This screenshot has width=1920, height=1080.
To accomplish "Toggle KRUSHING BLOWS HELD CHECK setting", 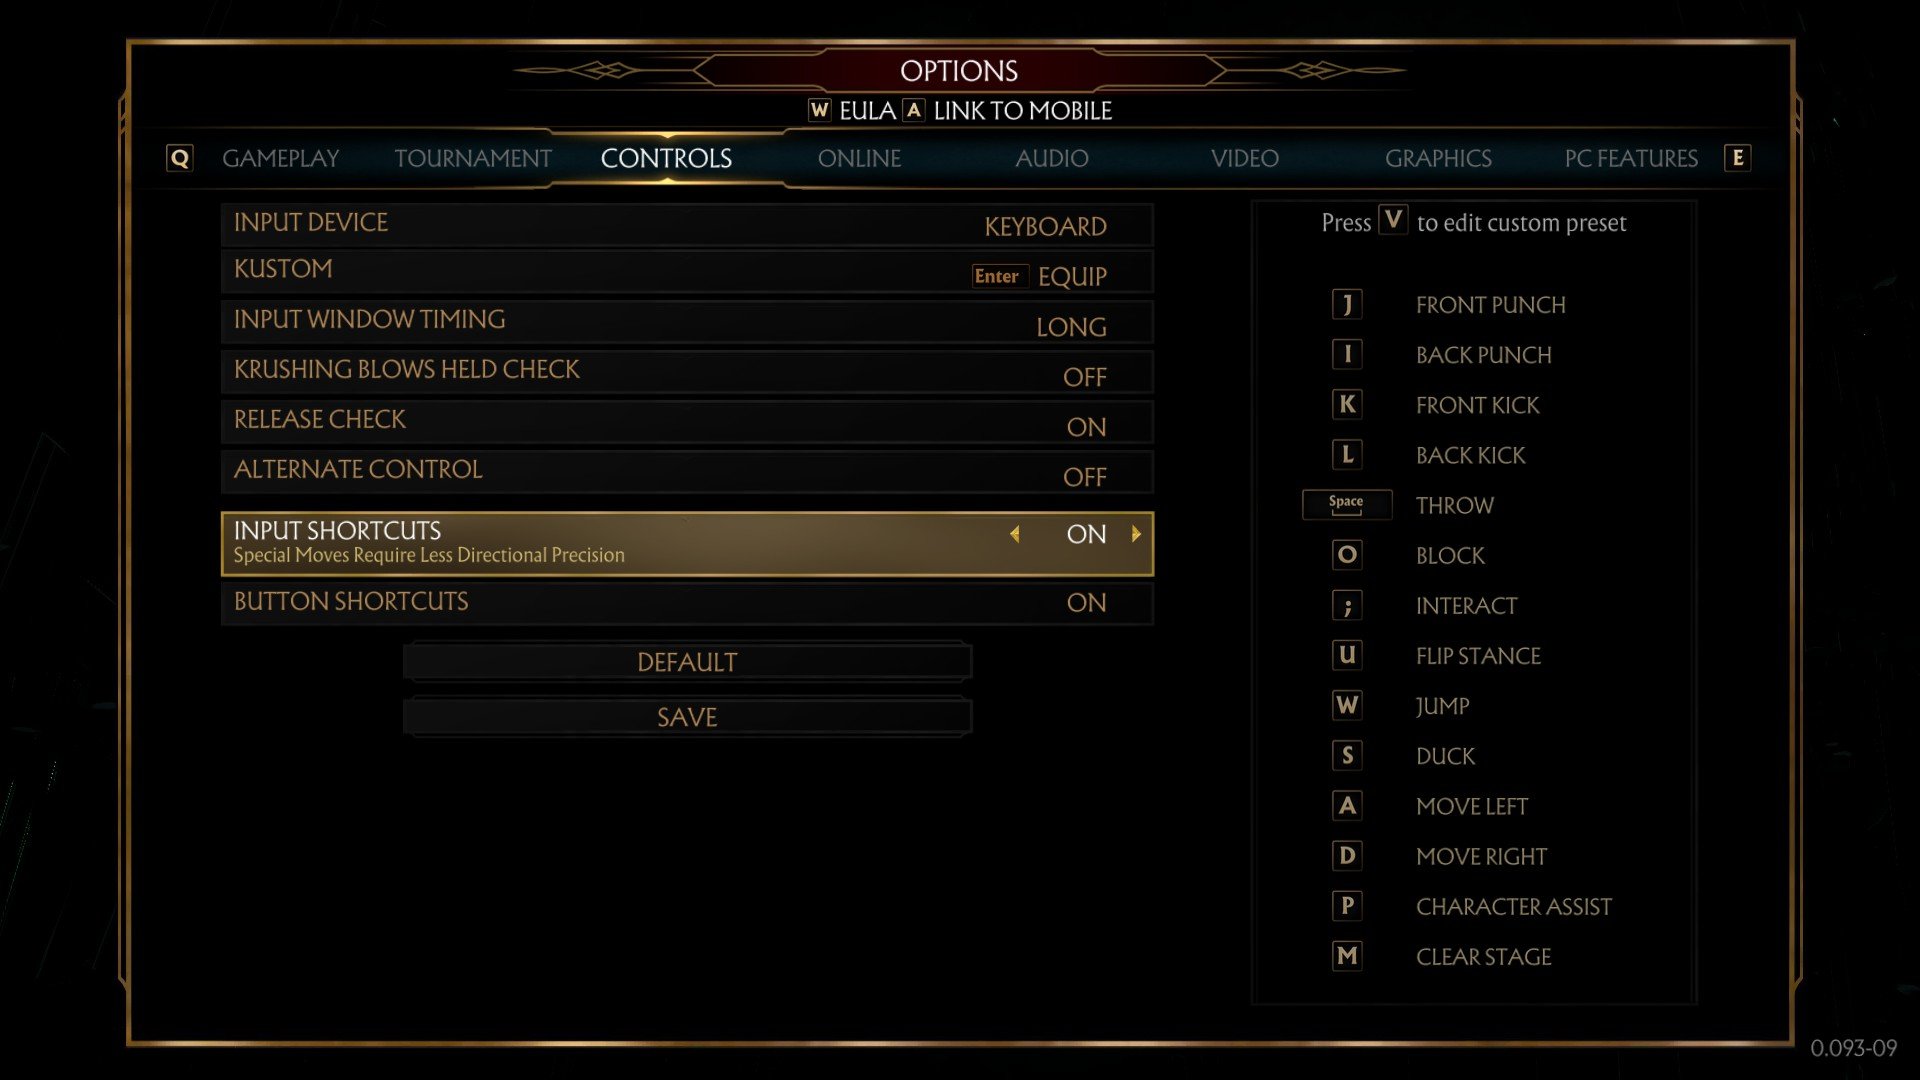I will point(1085,377).
